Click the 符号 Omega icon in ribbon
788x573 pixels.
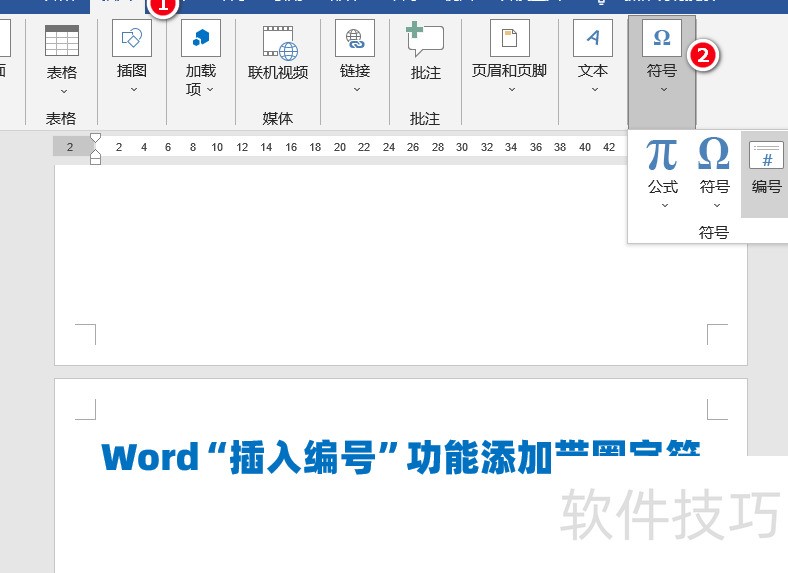tap(662, 38)
